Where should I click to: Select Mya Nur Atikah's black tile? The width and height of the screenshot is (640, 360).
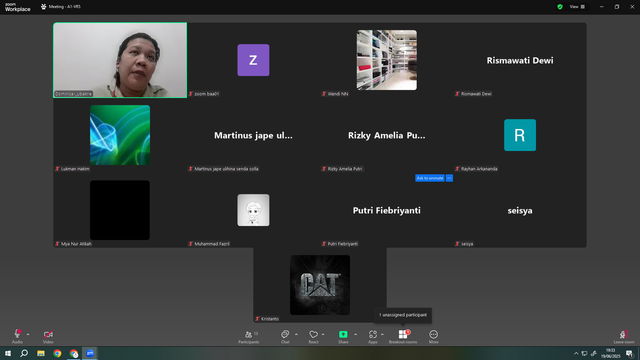click(x=120, y=210)
